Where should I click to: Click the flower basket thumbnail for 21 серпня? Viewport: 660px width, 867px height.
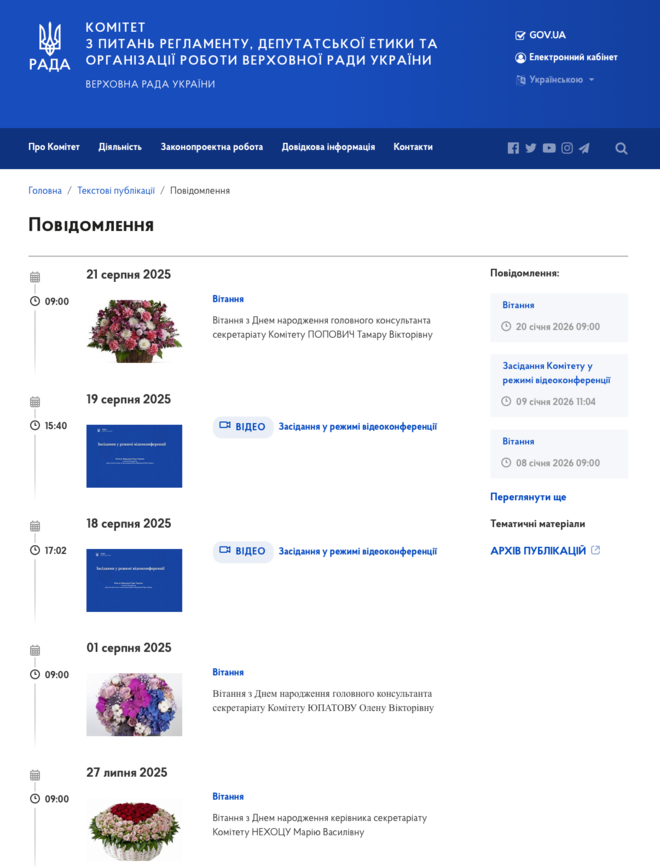point(134,331)
